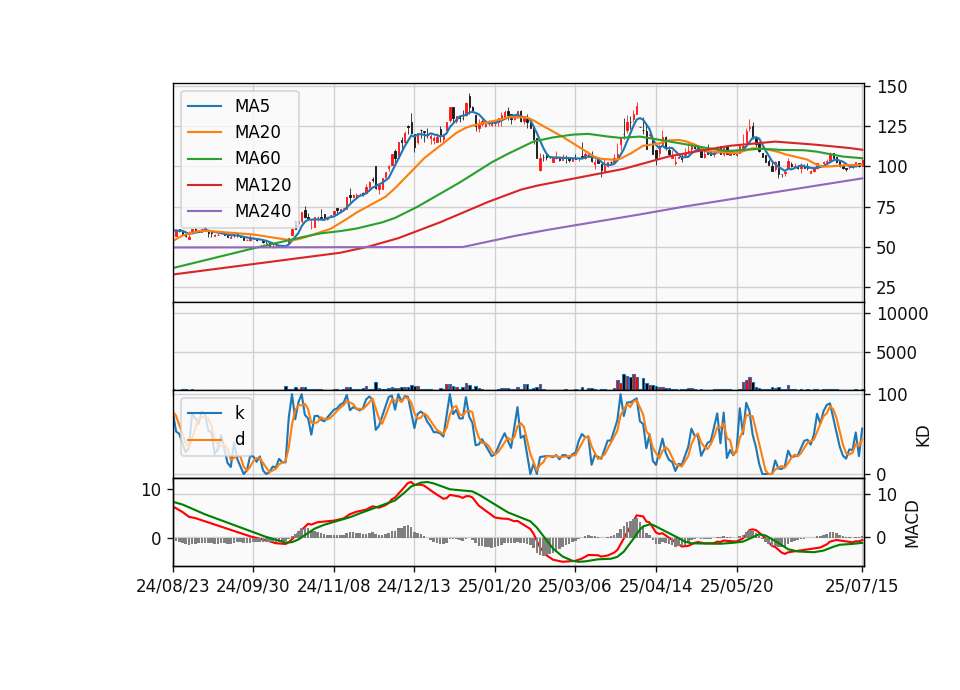Image resolution: width=960 pixels, height=690 pixels.
Task: Click the orange MA20 legend line sample
Action: (204, 132)
